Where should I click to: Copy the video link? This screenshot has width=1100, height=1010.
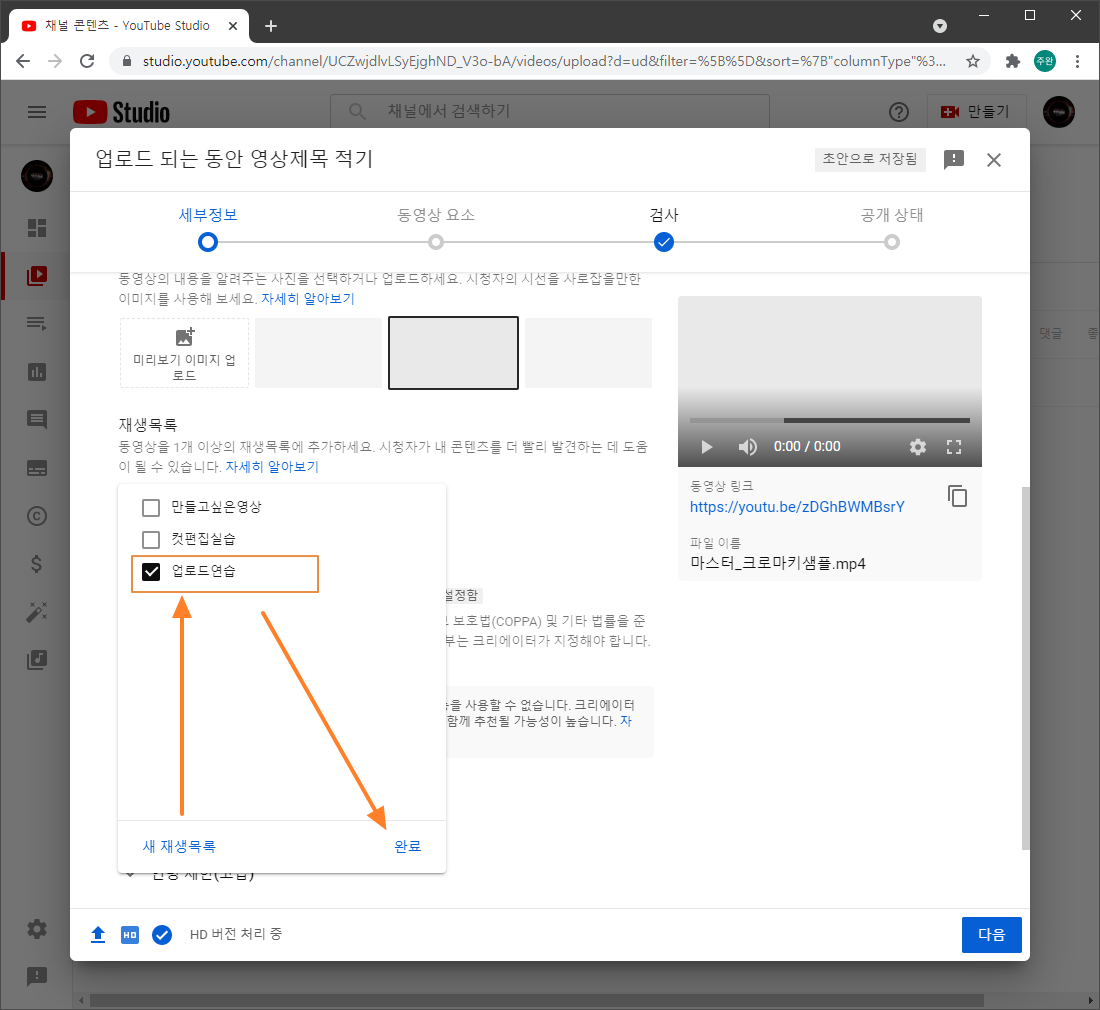click(x=958, y=496)
